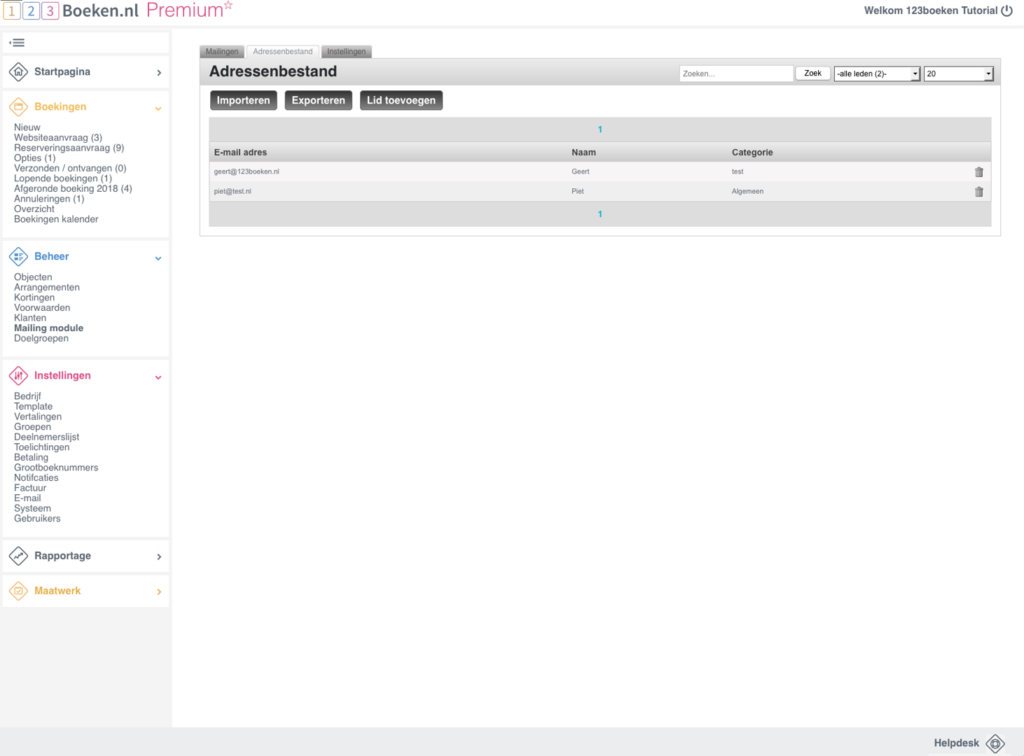Open Klanten in Beheer menu

pyautogui.click(x=30, y=318)
